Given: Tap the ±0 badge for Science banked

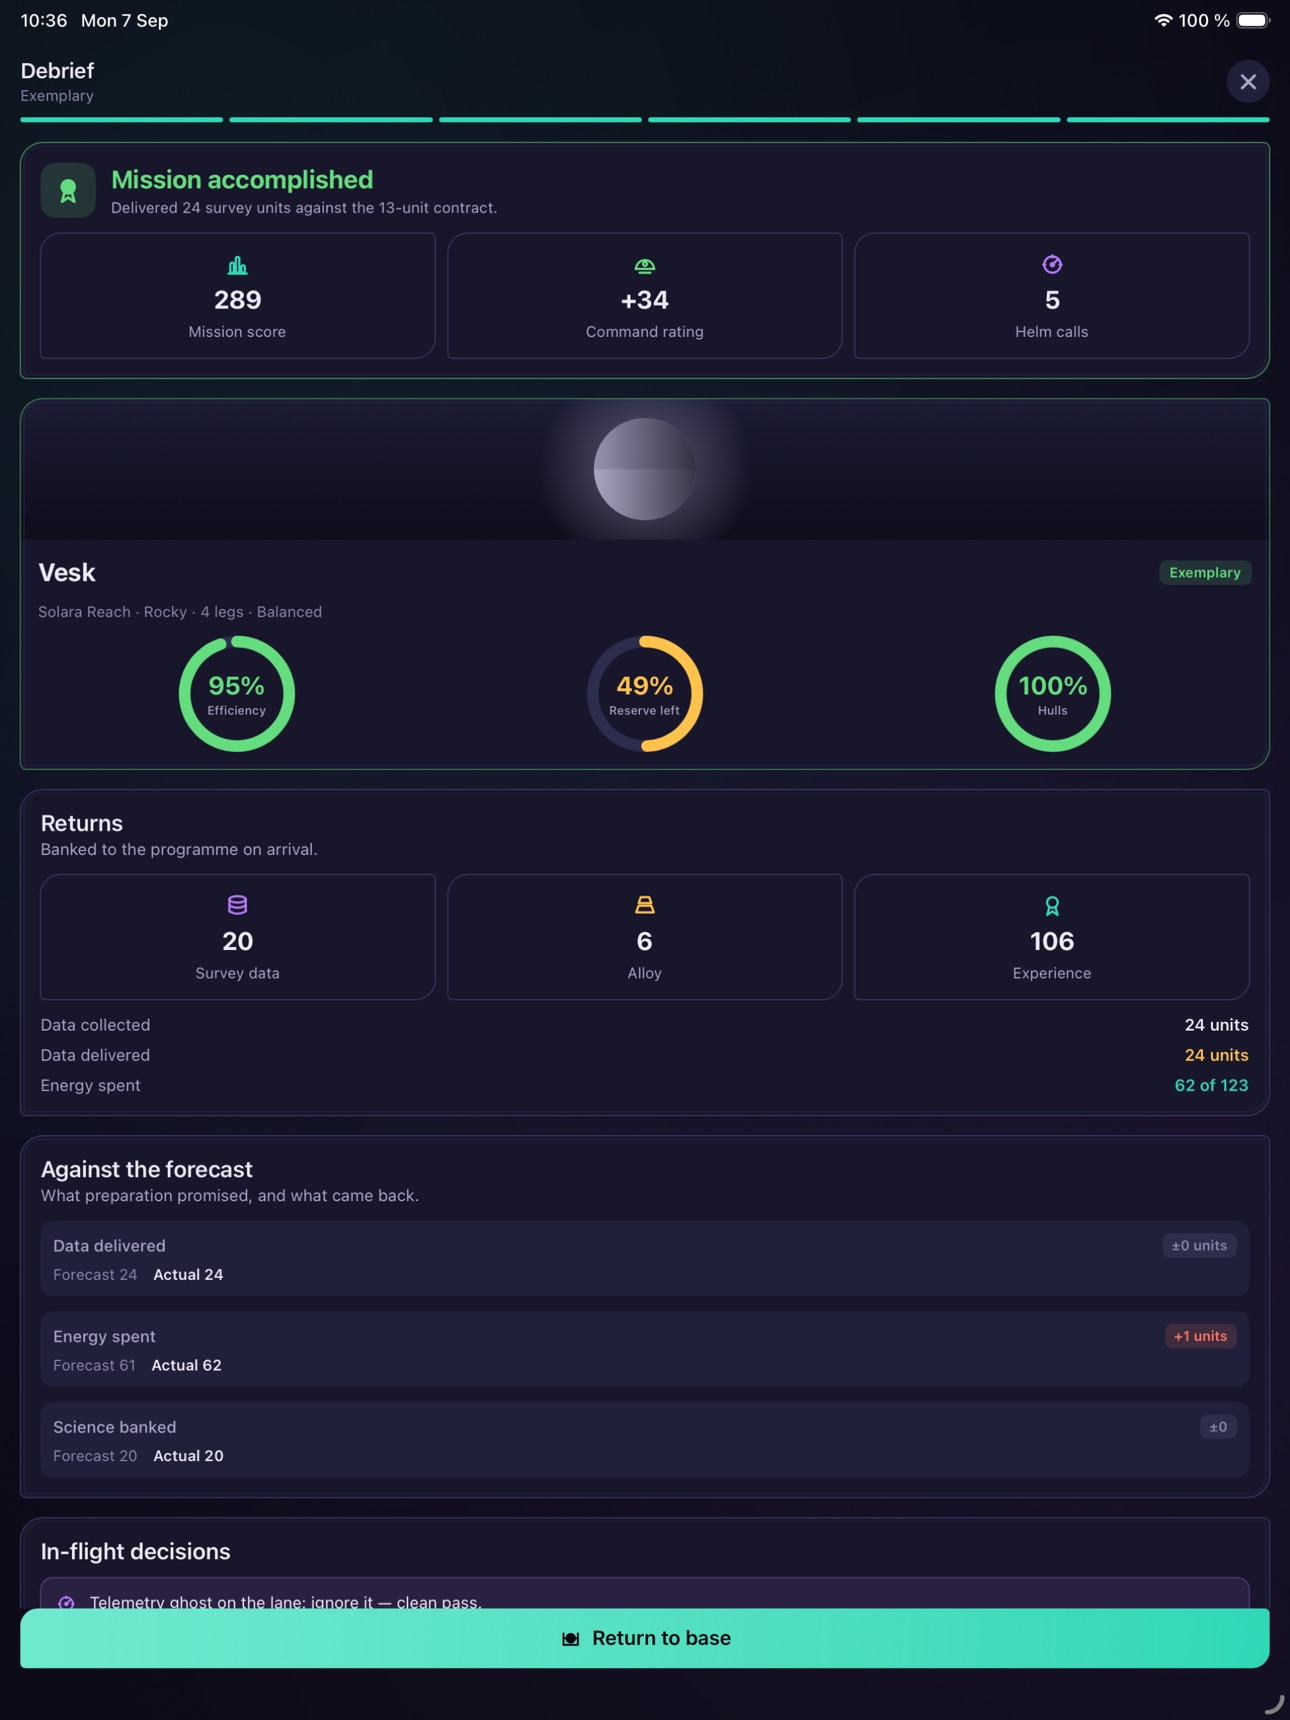Looking at the screenshot, I should [1218, 1427].
